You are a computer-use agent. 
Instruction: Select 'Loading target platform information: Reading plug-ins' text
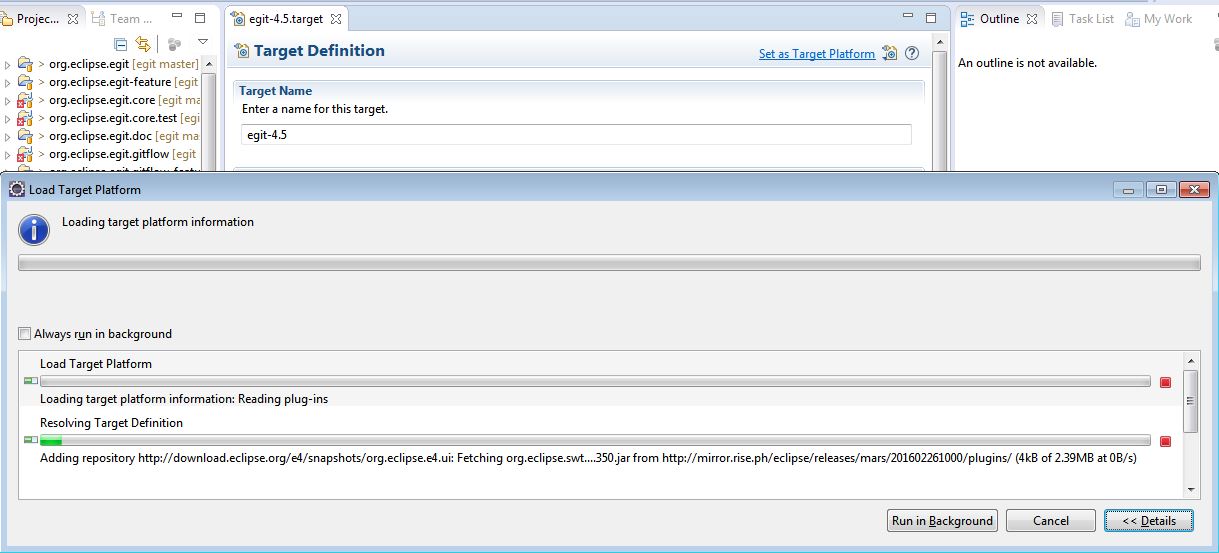pyautogui.click(x=184, y=399)
